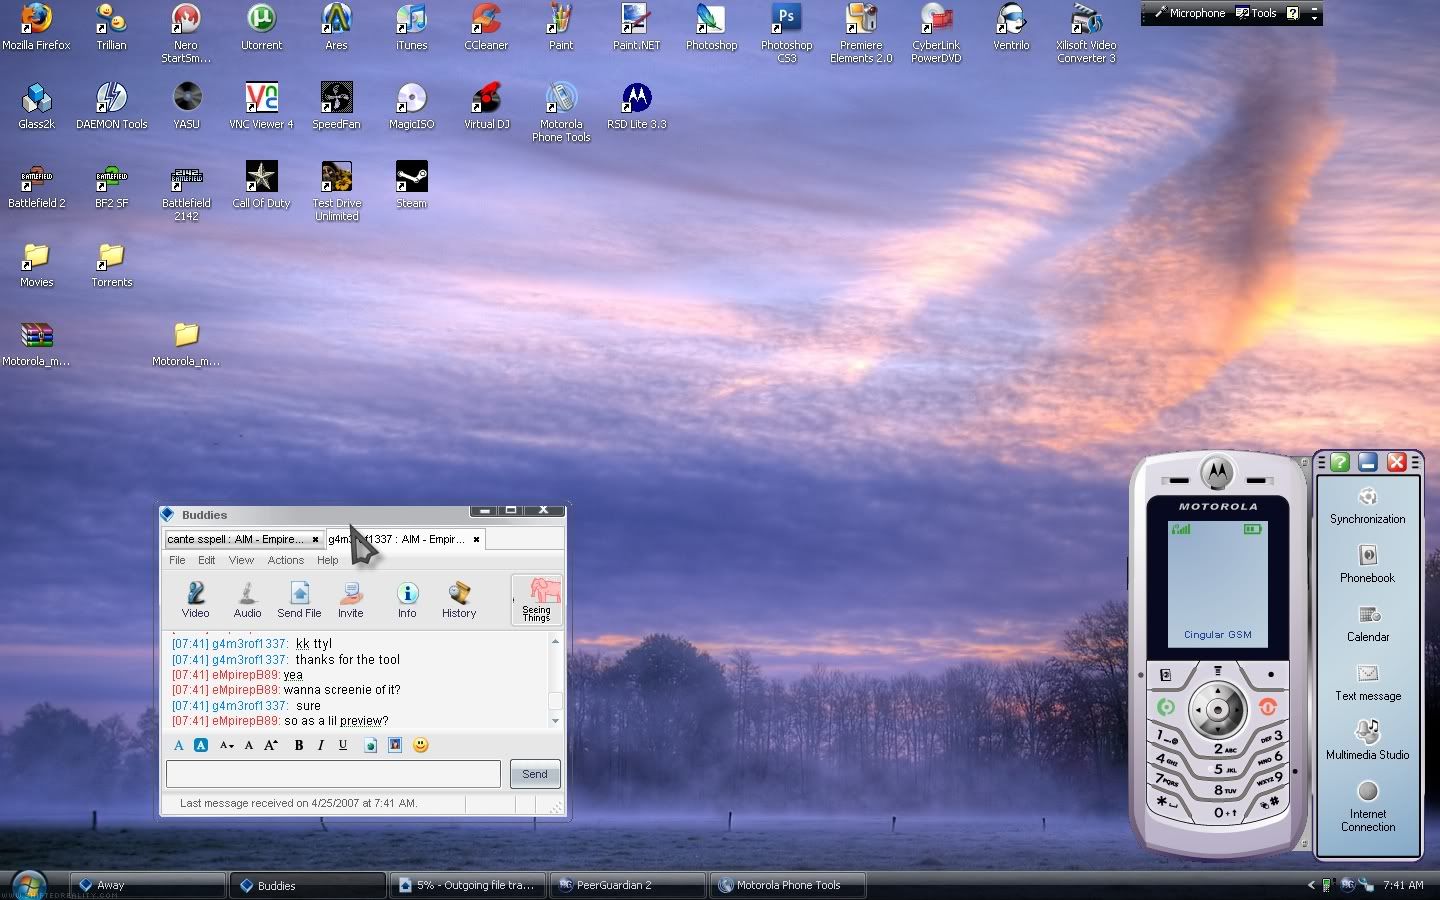The height and width of the screenshot is (900, 1440).
Task: Open Text message in Motorola Phone Tools
Action: click(x=1367, y=682)
